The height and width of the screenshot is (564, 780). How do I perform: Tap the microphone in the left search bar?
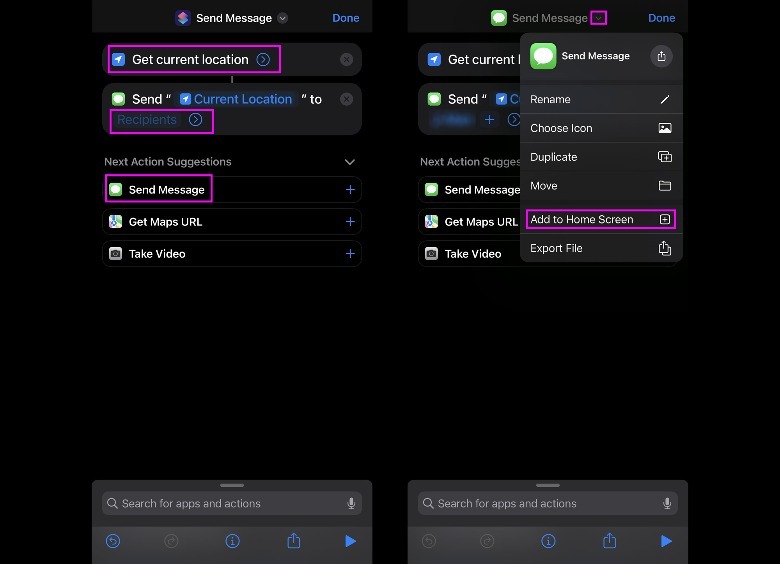(x=351, y=503)
